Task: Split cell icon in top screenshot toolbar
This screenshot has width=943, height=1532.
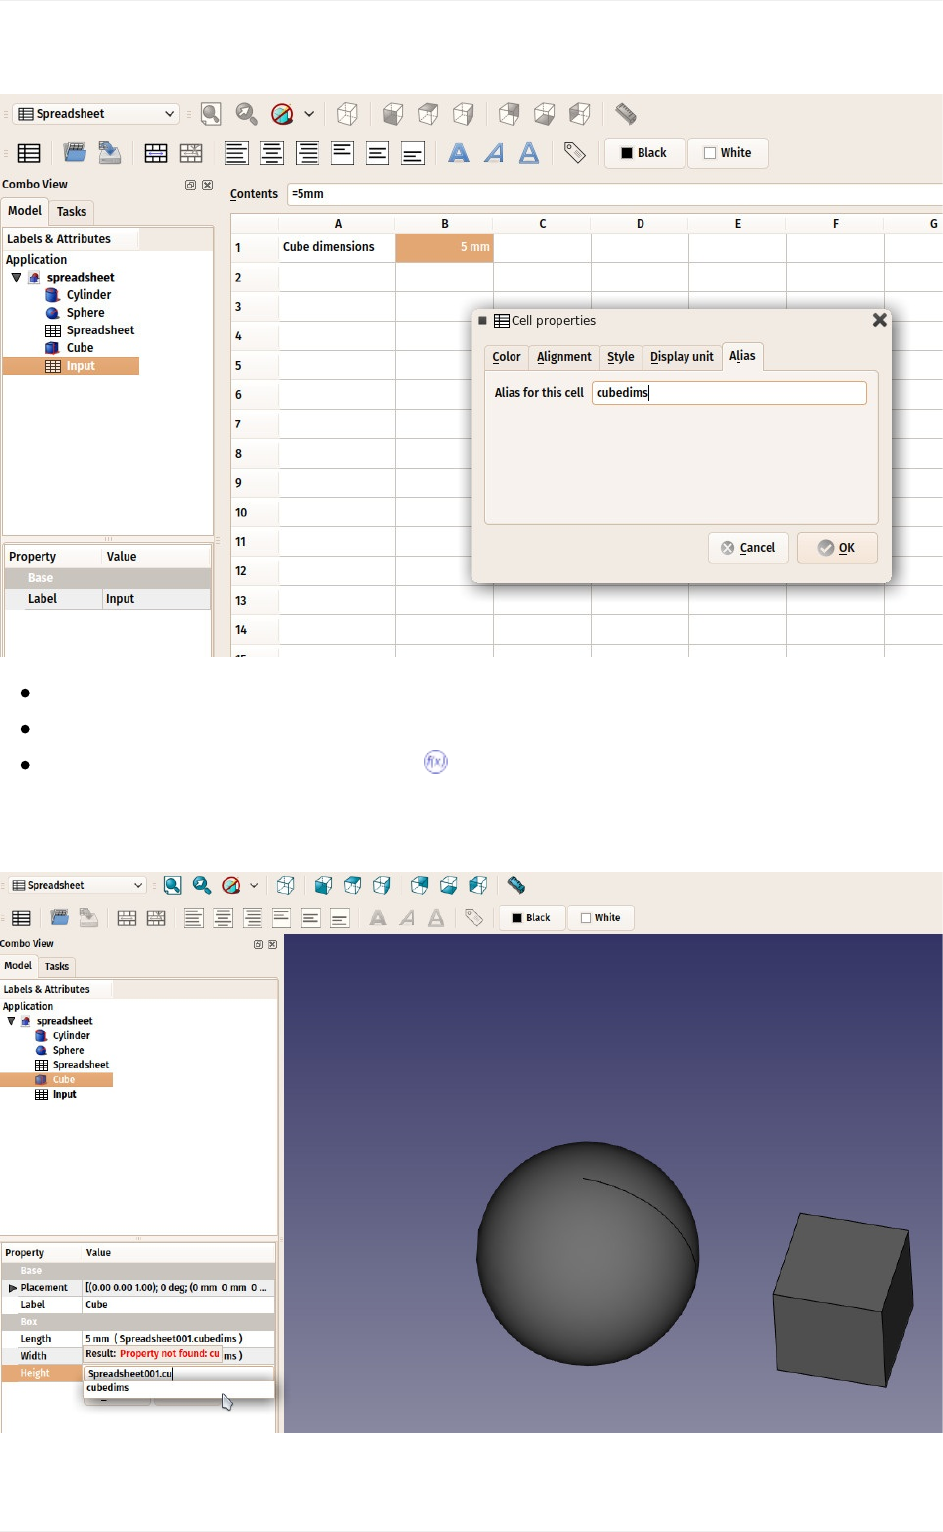Action: pyautogui.click(x=191, y=153)
